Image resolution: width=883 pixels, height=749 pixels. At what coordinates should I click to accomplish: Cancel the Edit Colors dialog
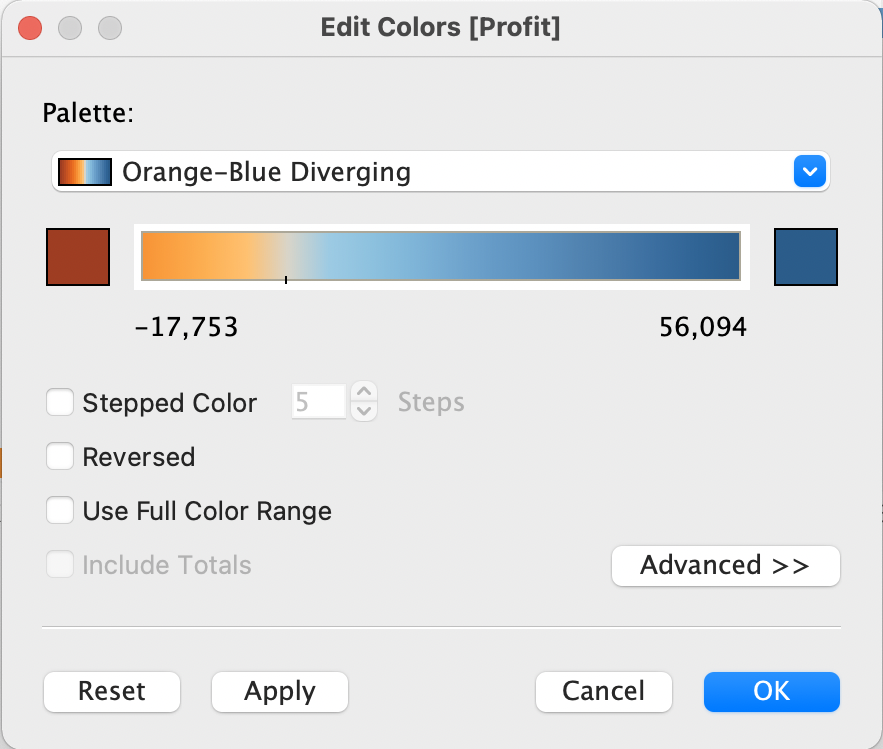603,691
